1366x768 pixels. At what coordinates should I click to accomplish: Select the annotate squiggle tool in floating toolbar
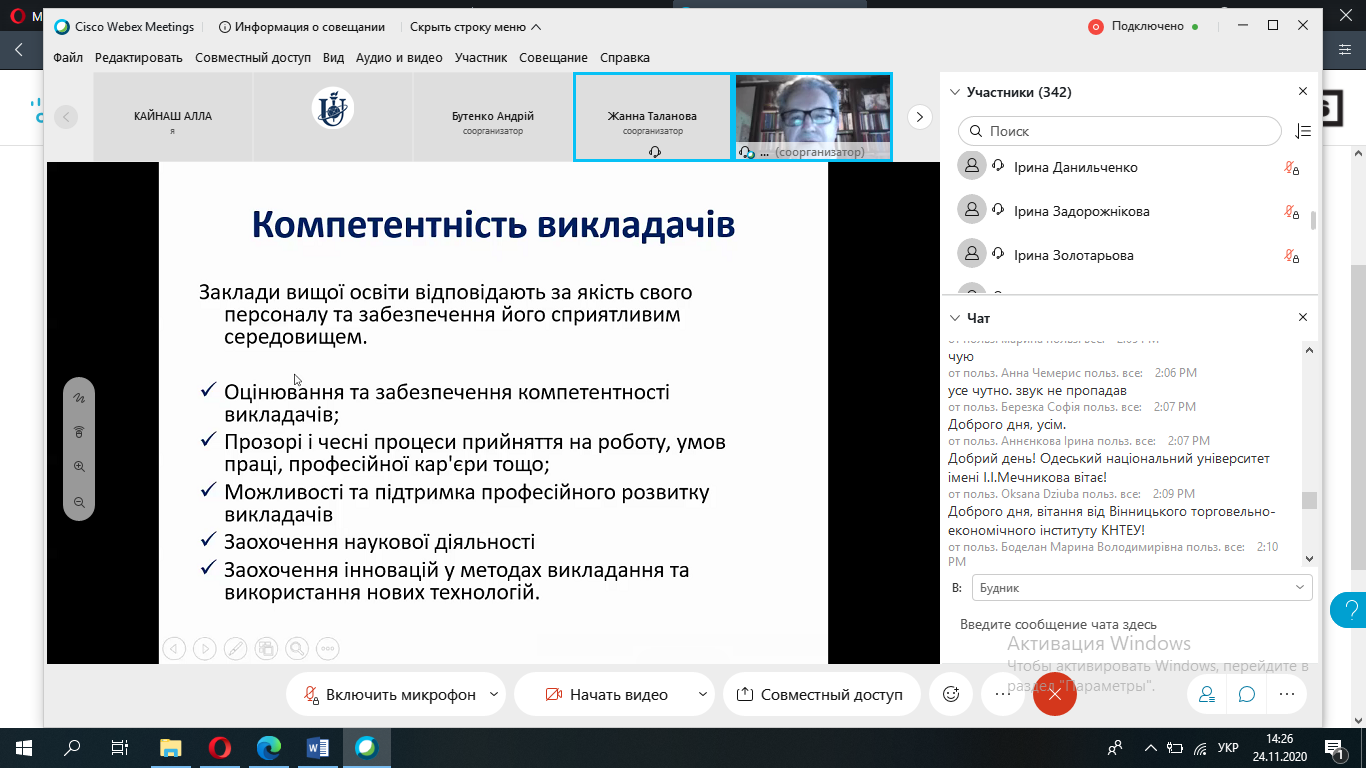(79, 398)
